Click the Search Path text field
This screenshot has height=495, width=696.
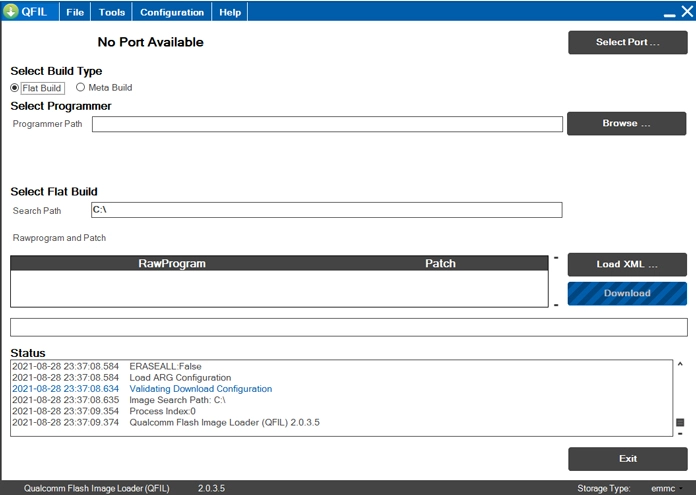tap(327, 210)
